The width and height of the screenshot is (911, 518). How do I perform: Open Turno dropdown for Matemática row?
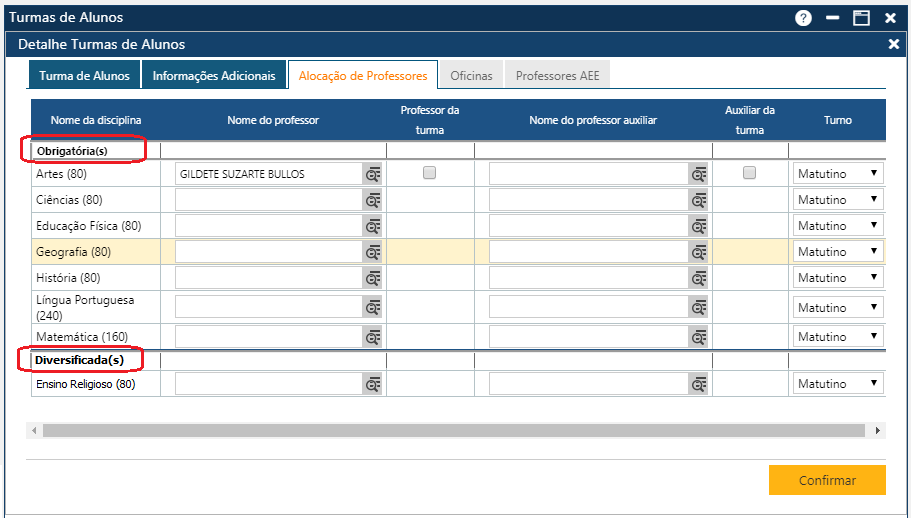click(838, 337)
